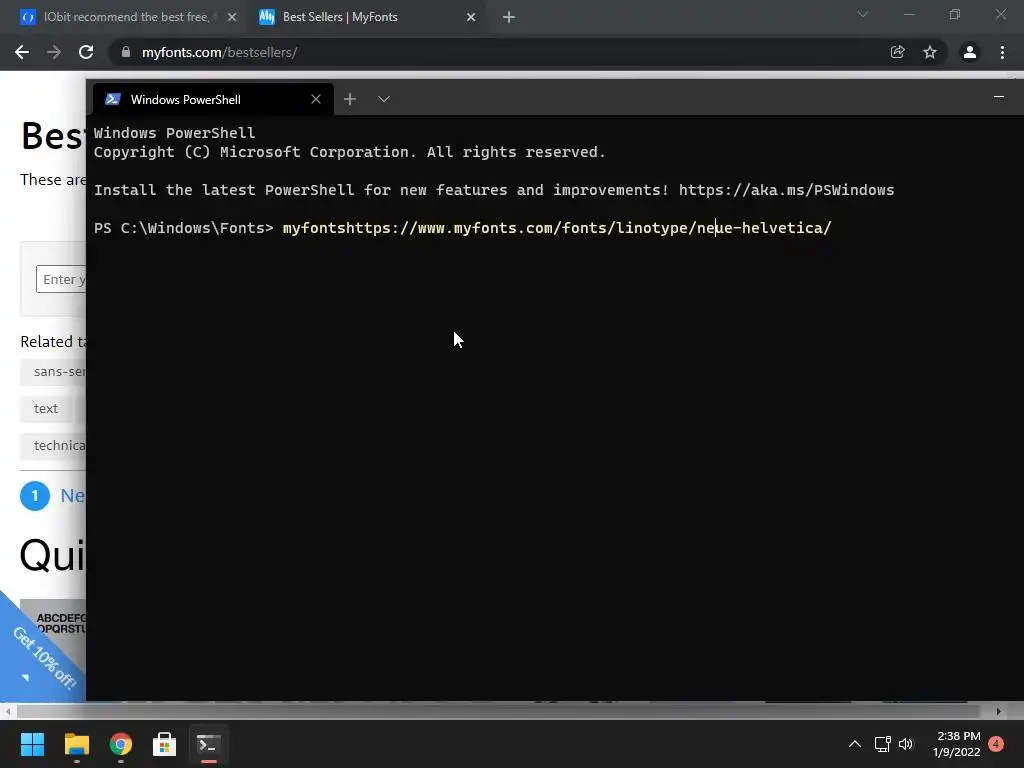Click the PowerShell copyright line text

tap(349, 152)
